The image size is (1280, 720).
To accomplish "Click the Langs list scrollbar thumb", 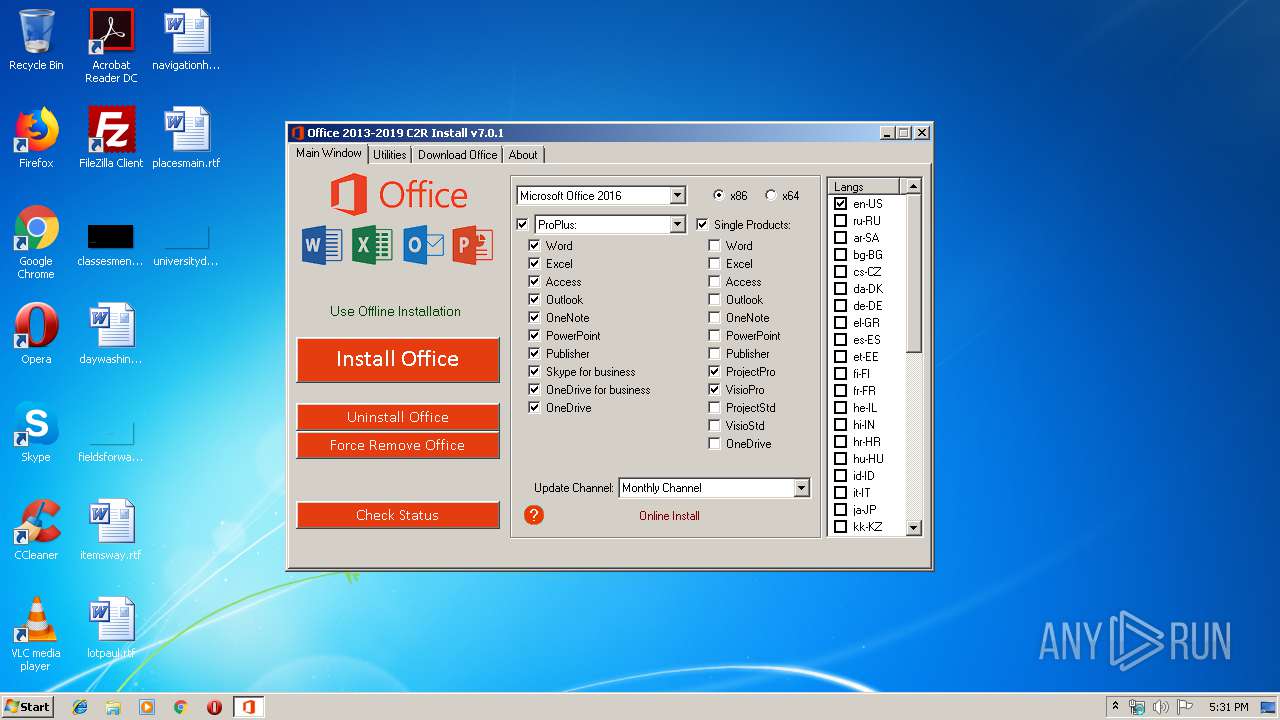I will click(913, 273).
